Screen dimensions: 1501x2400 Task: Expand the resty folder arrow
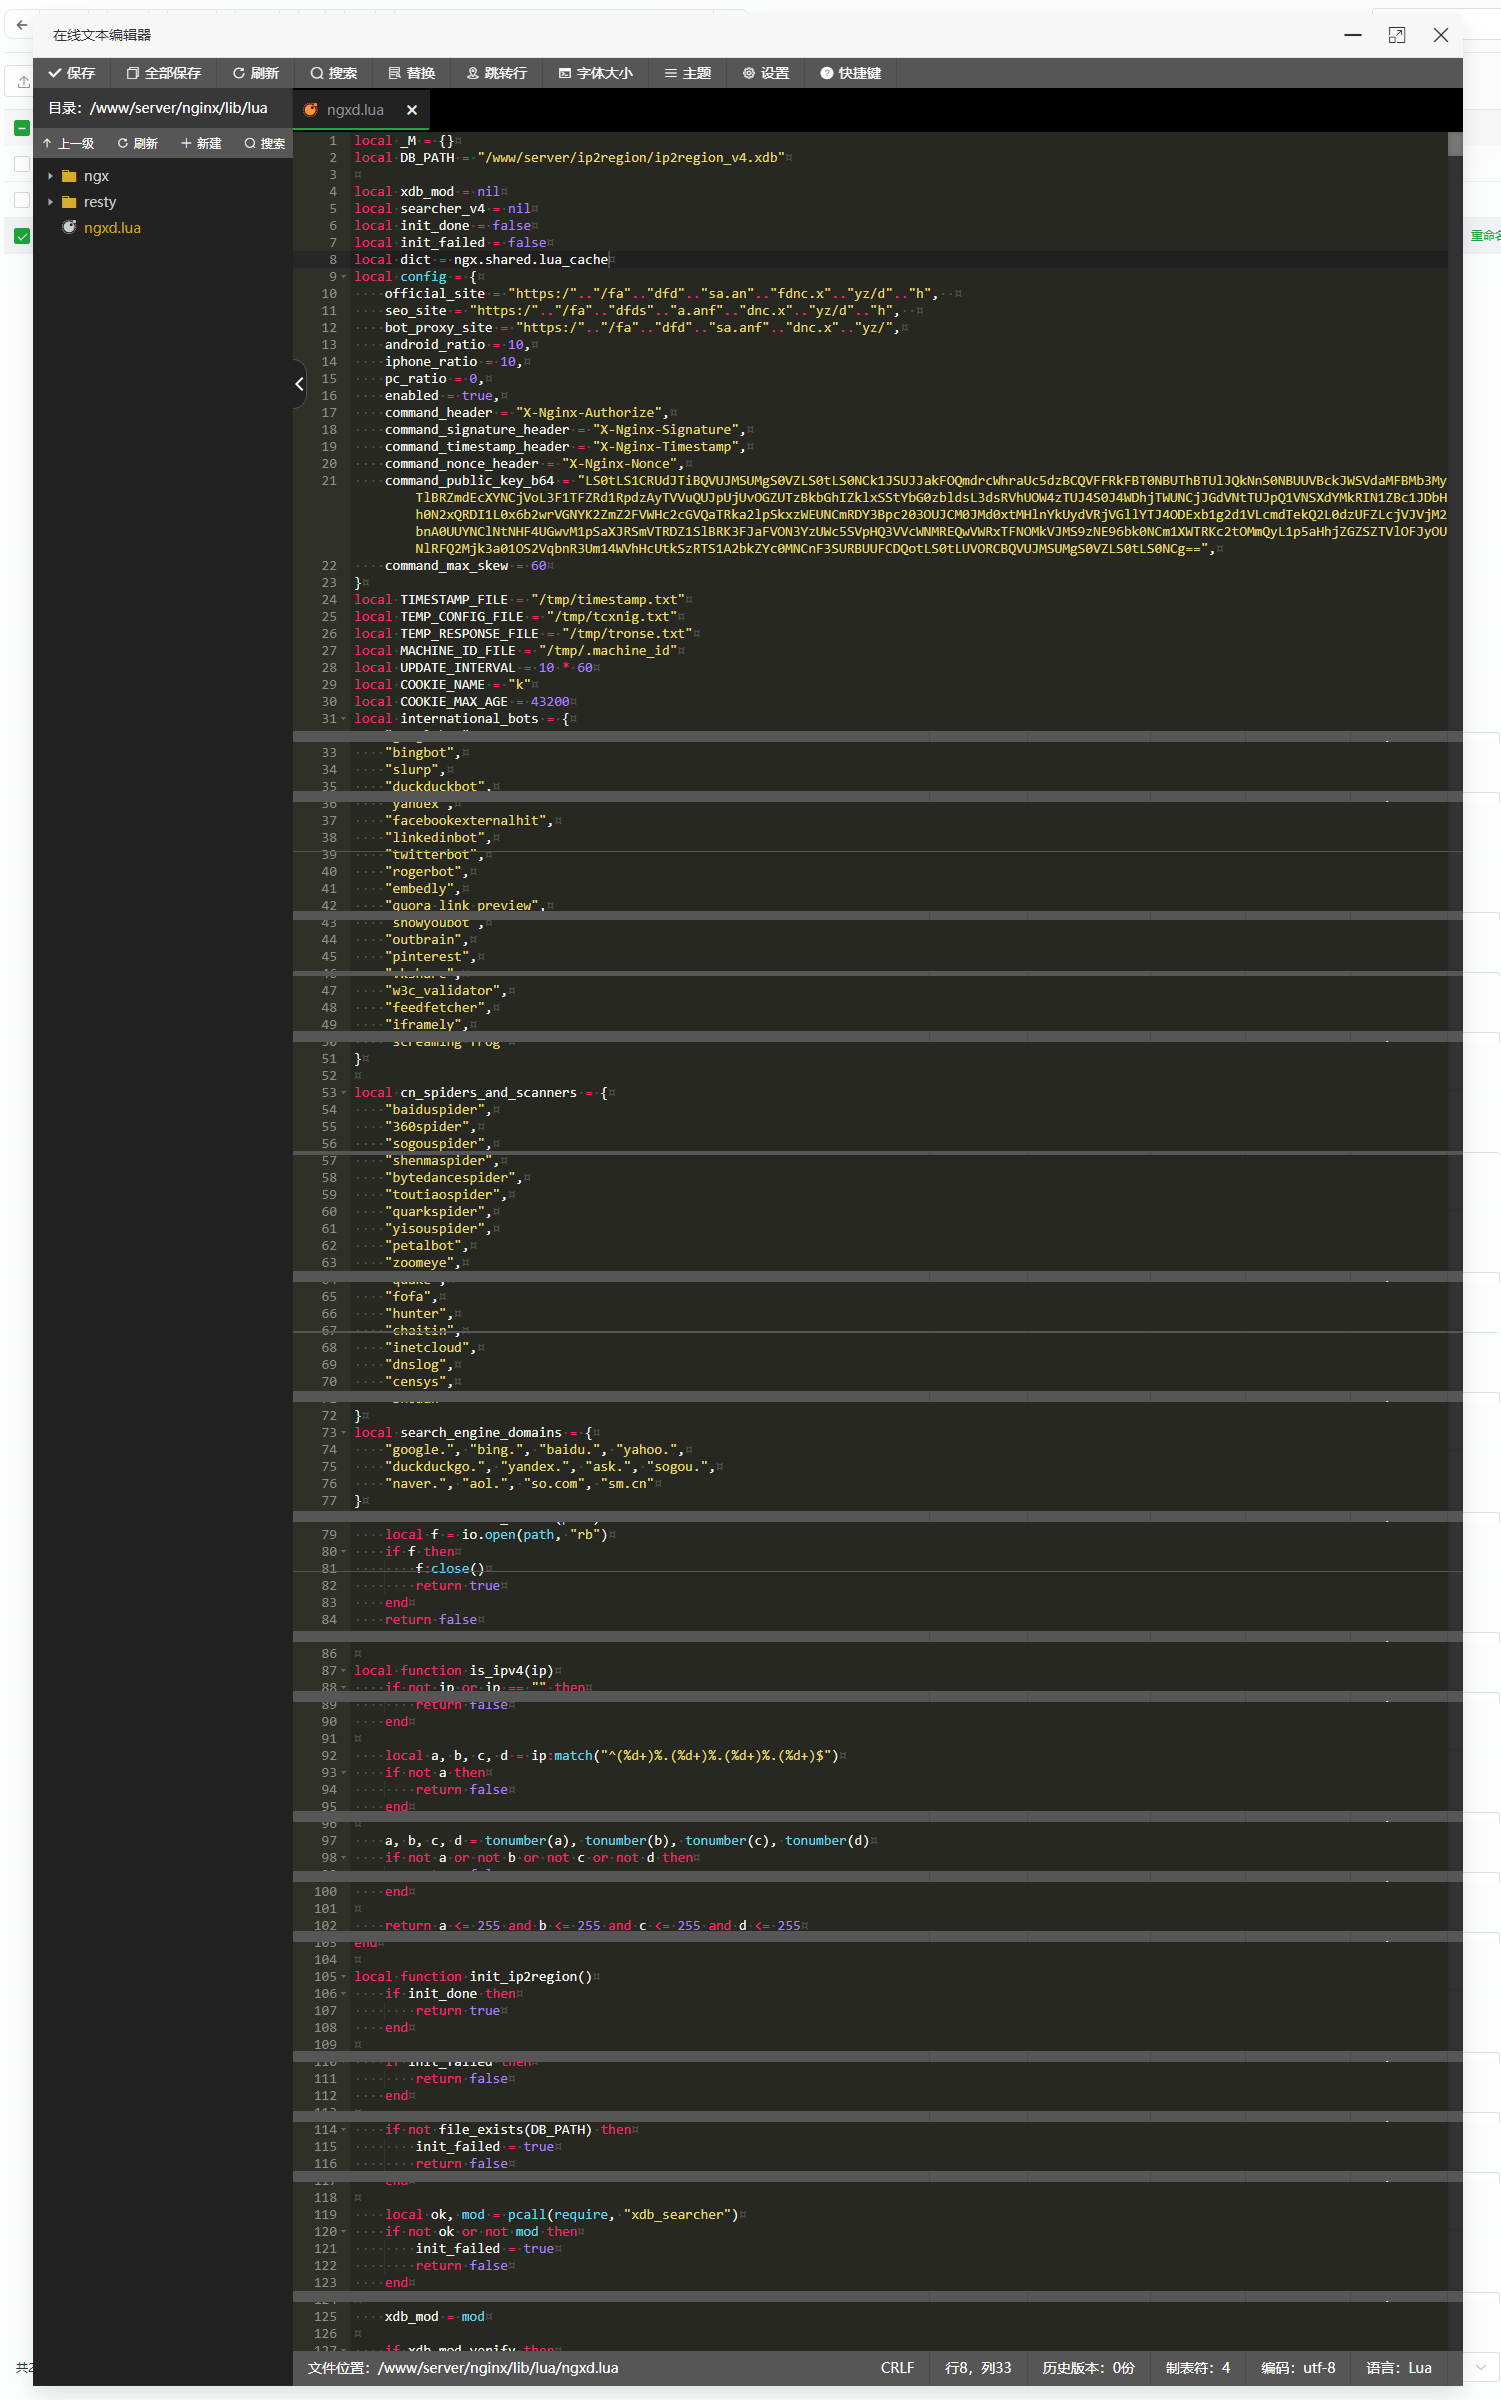point(50,202)
